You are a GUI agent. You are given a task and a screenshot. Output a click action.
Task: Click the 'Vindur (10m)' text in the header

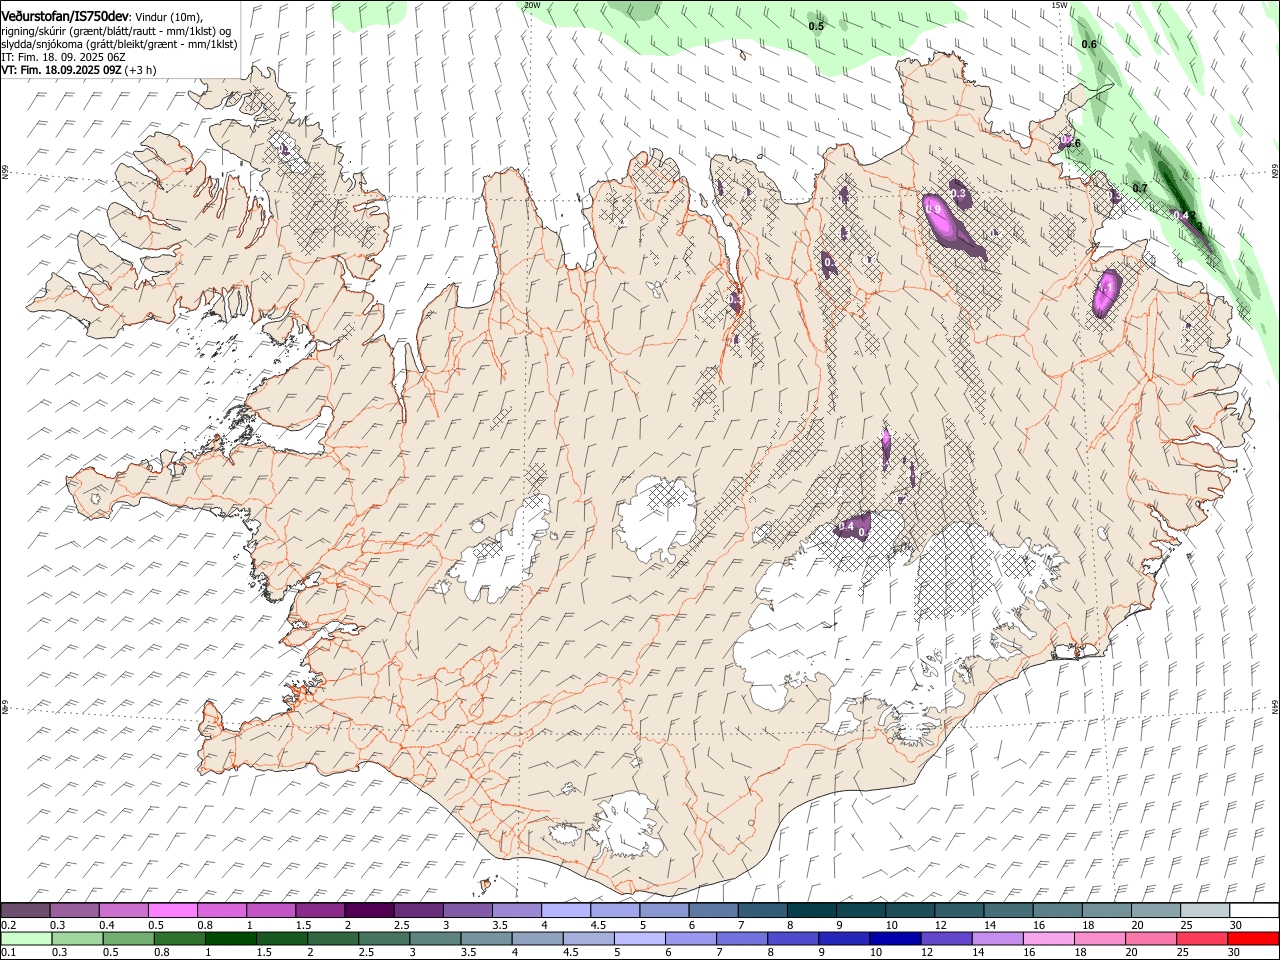click(x=168, y=17)
